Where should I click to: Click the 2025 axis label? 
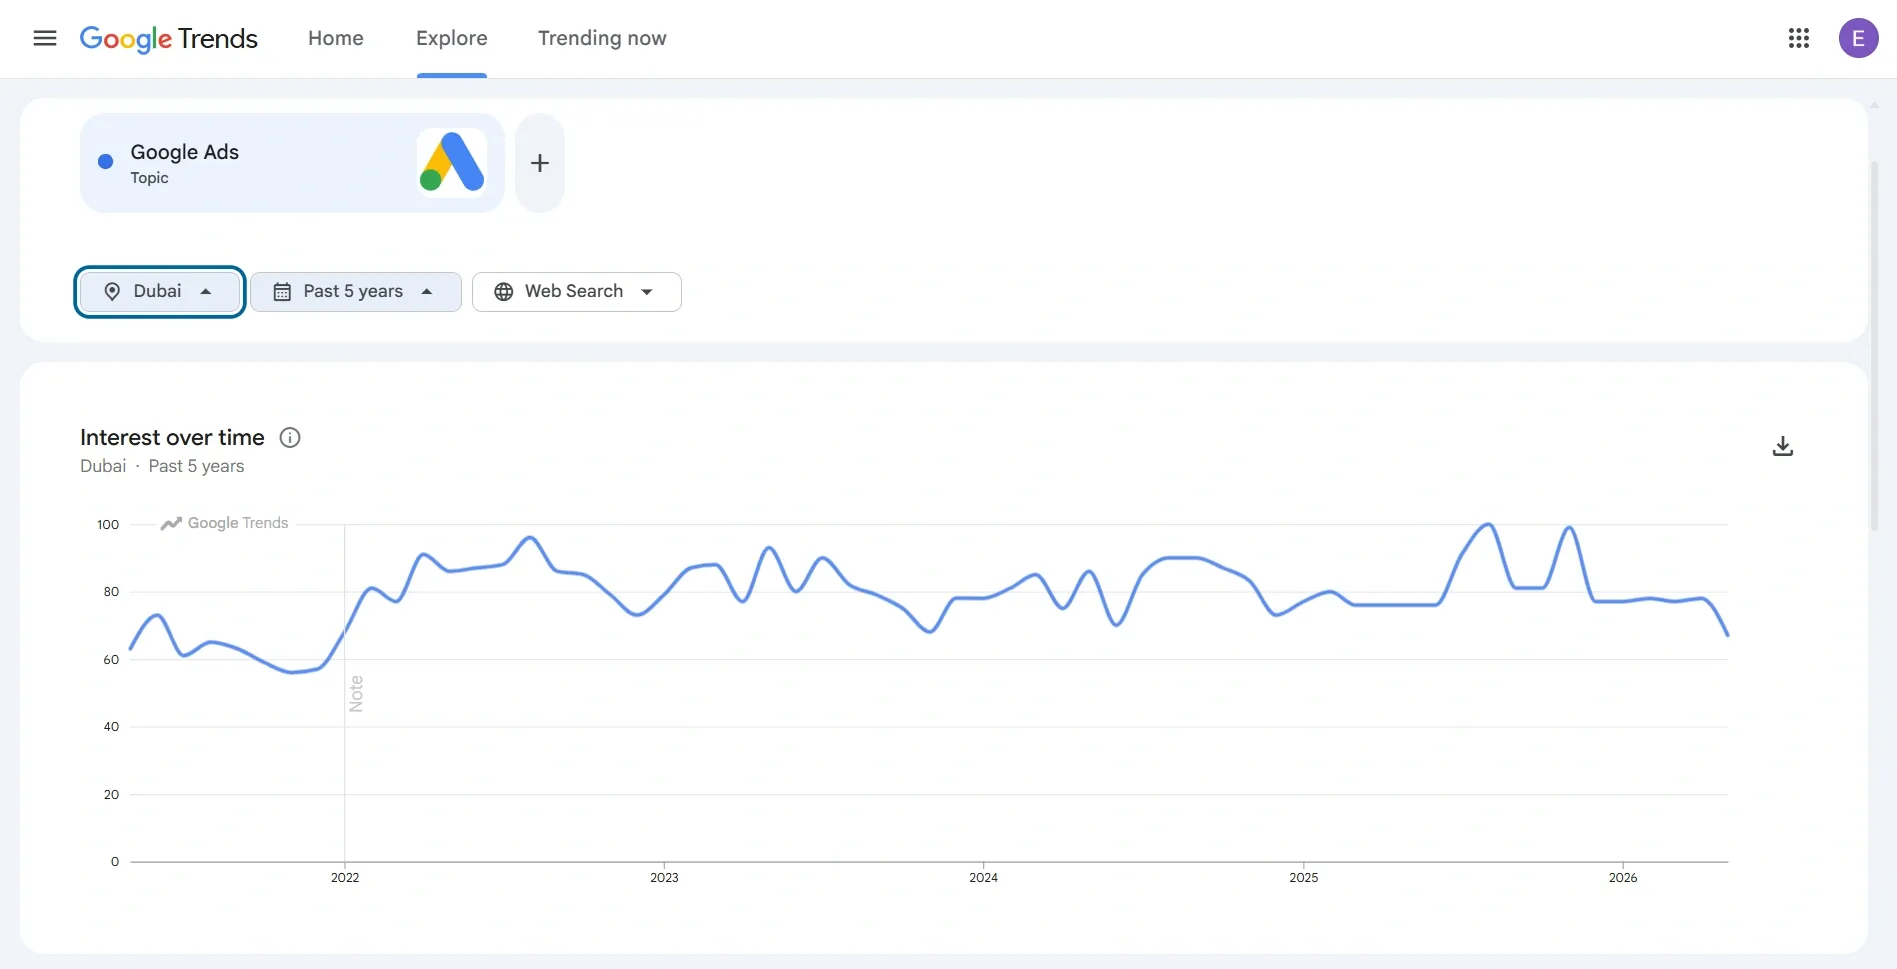(1303, 877)
